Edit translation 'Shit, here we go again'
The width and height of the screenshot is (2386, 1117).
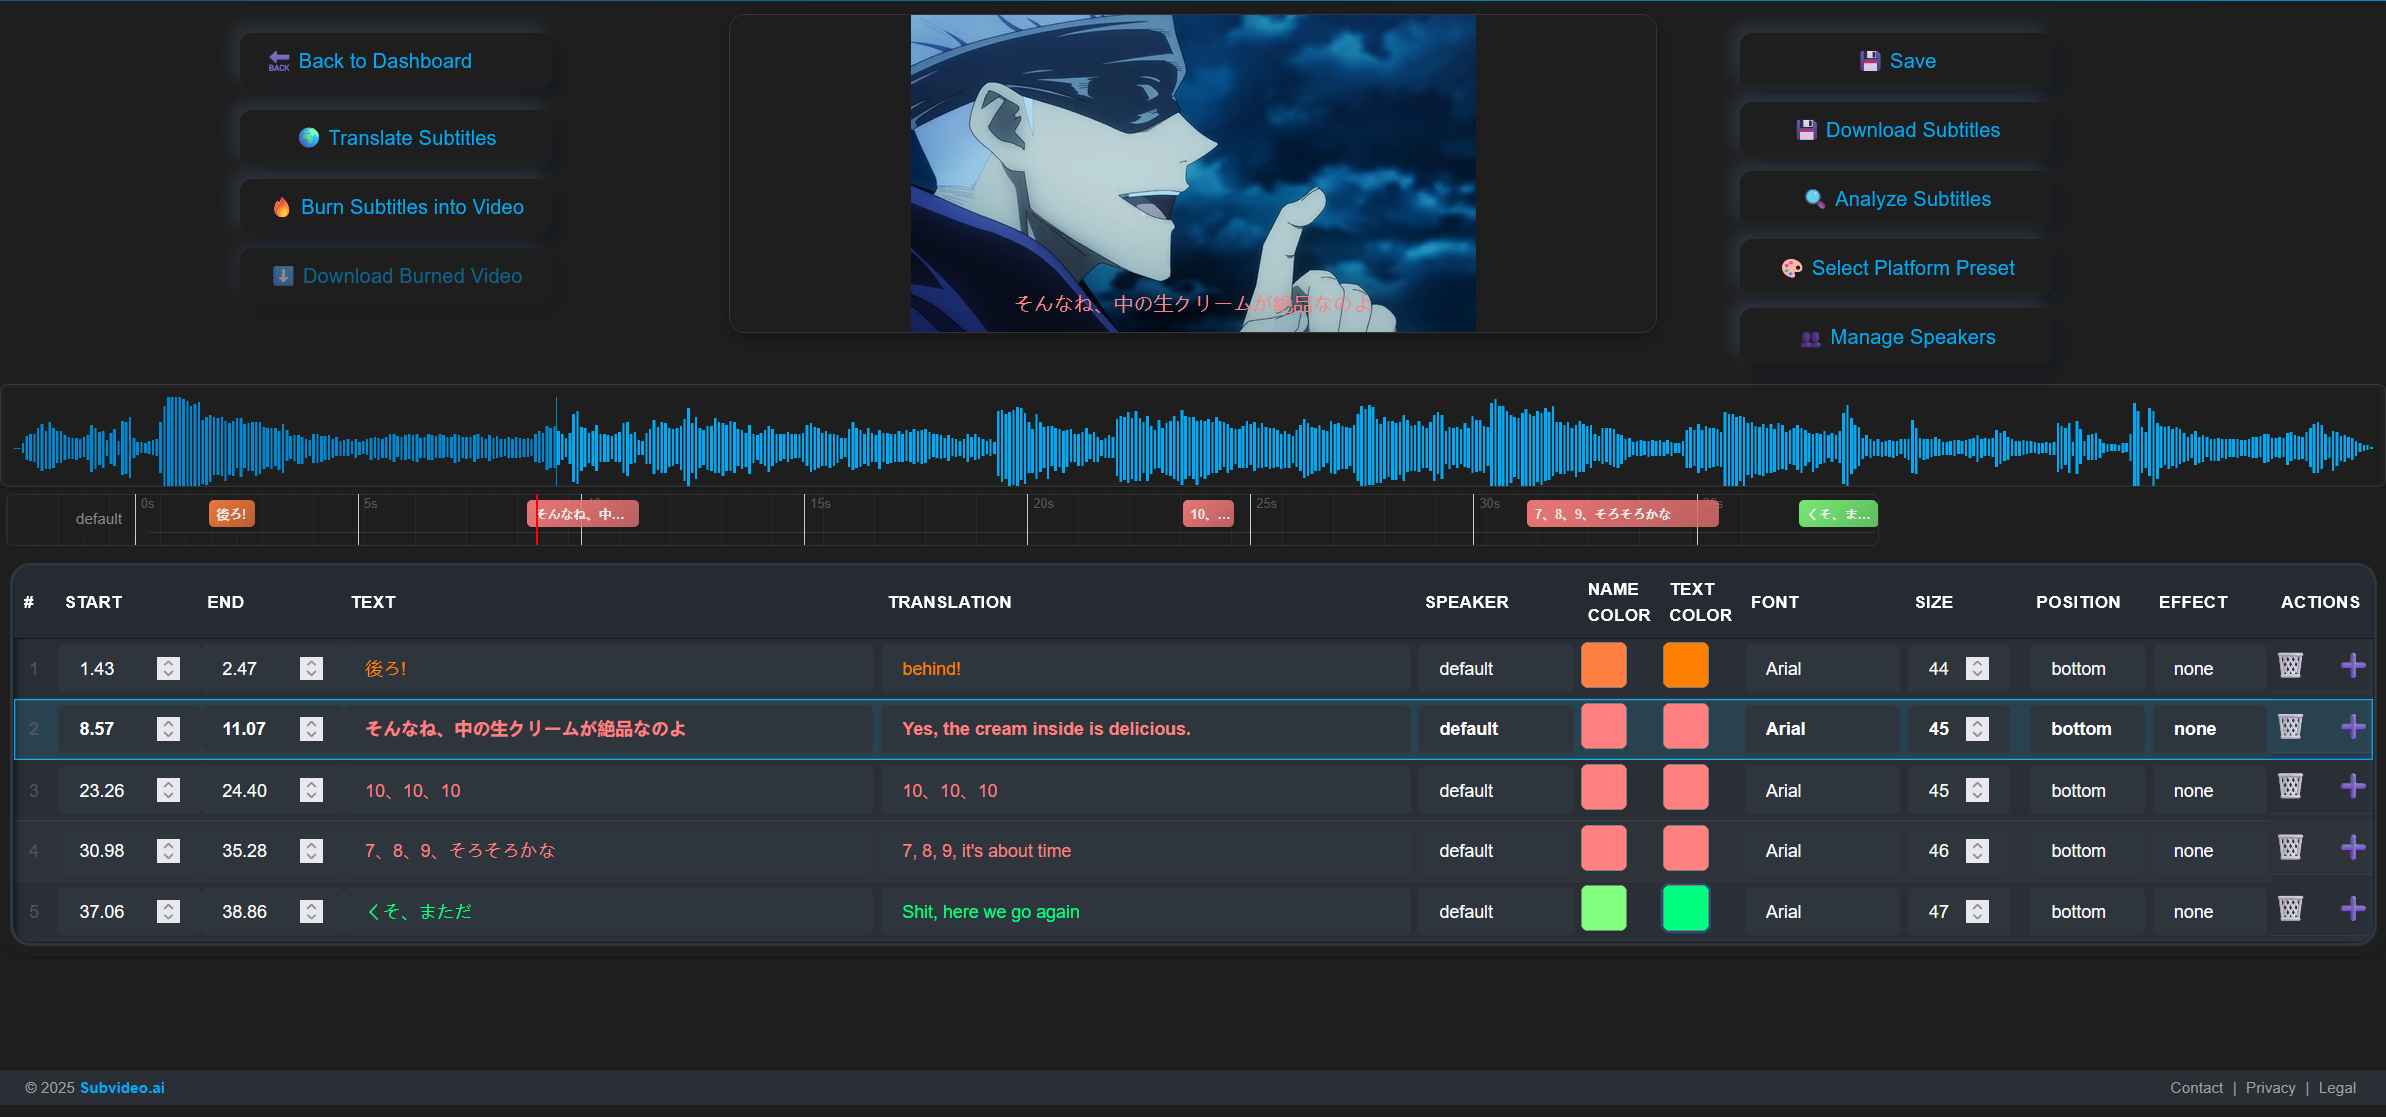click(x=1145, y=912)
